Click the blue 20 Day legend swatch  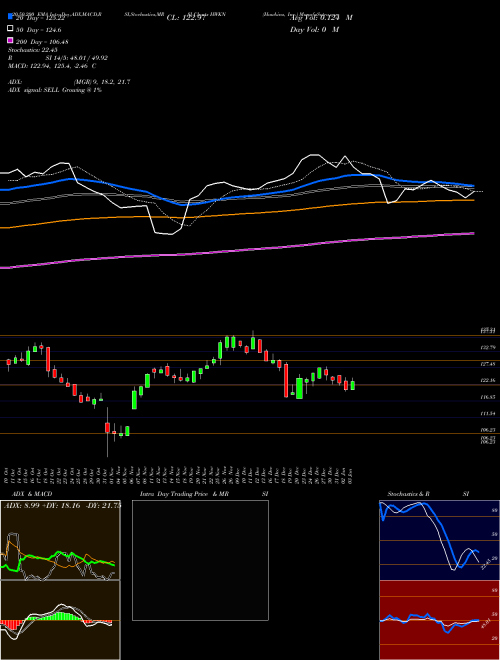[x=11, y=17]
